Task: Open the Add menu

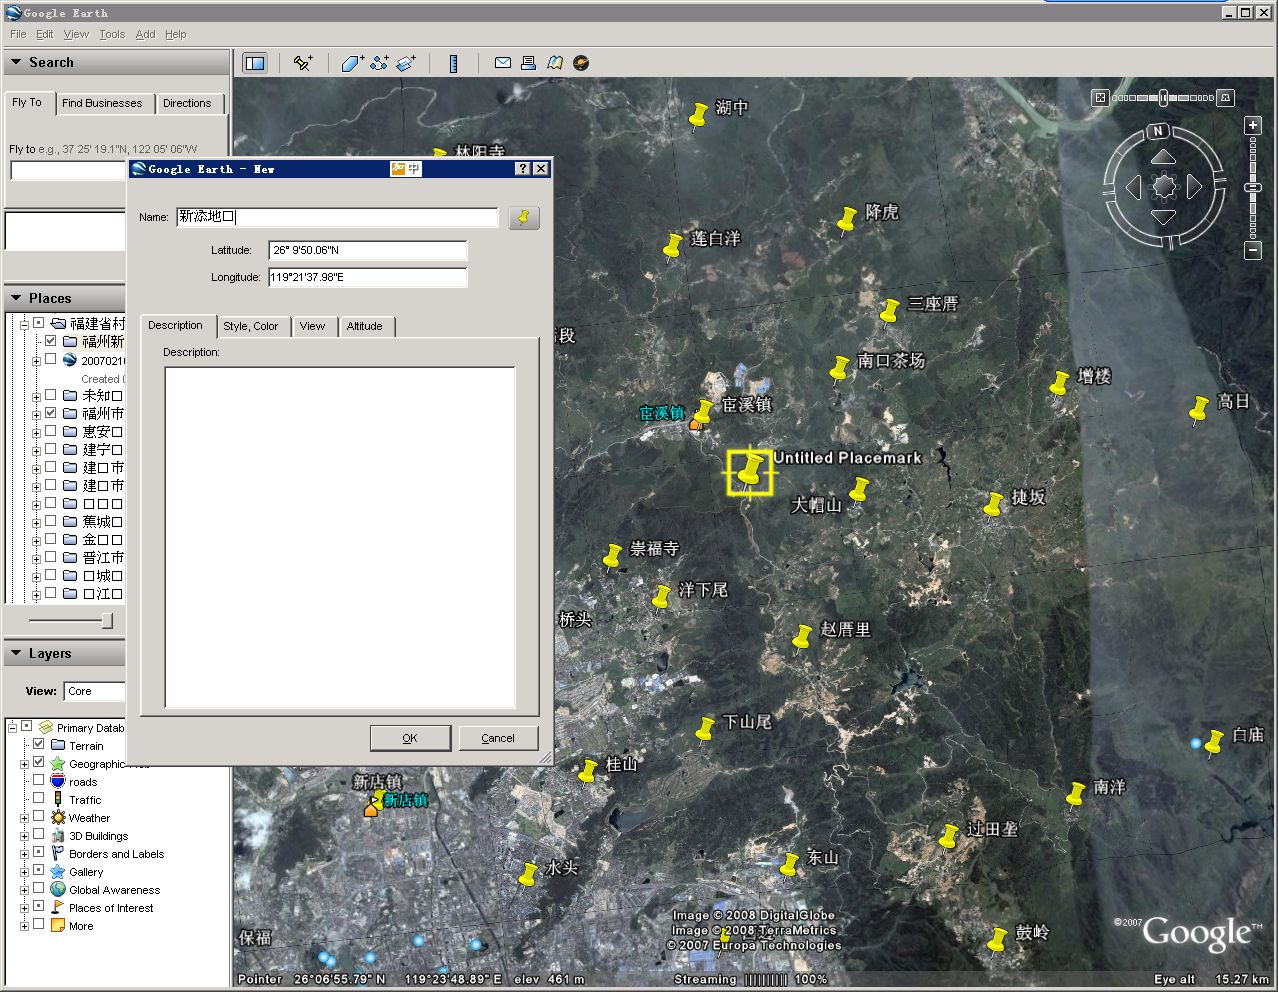Action: coord(145,34)
